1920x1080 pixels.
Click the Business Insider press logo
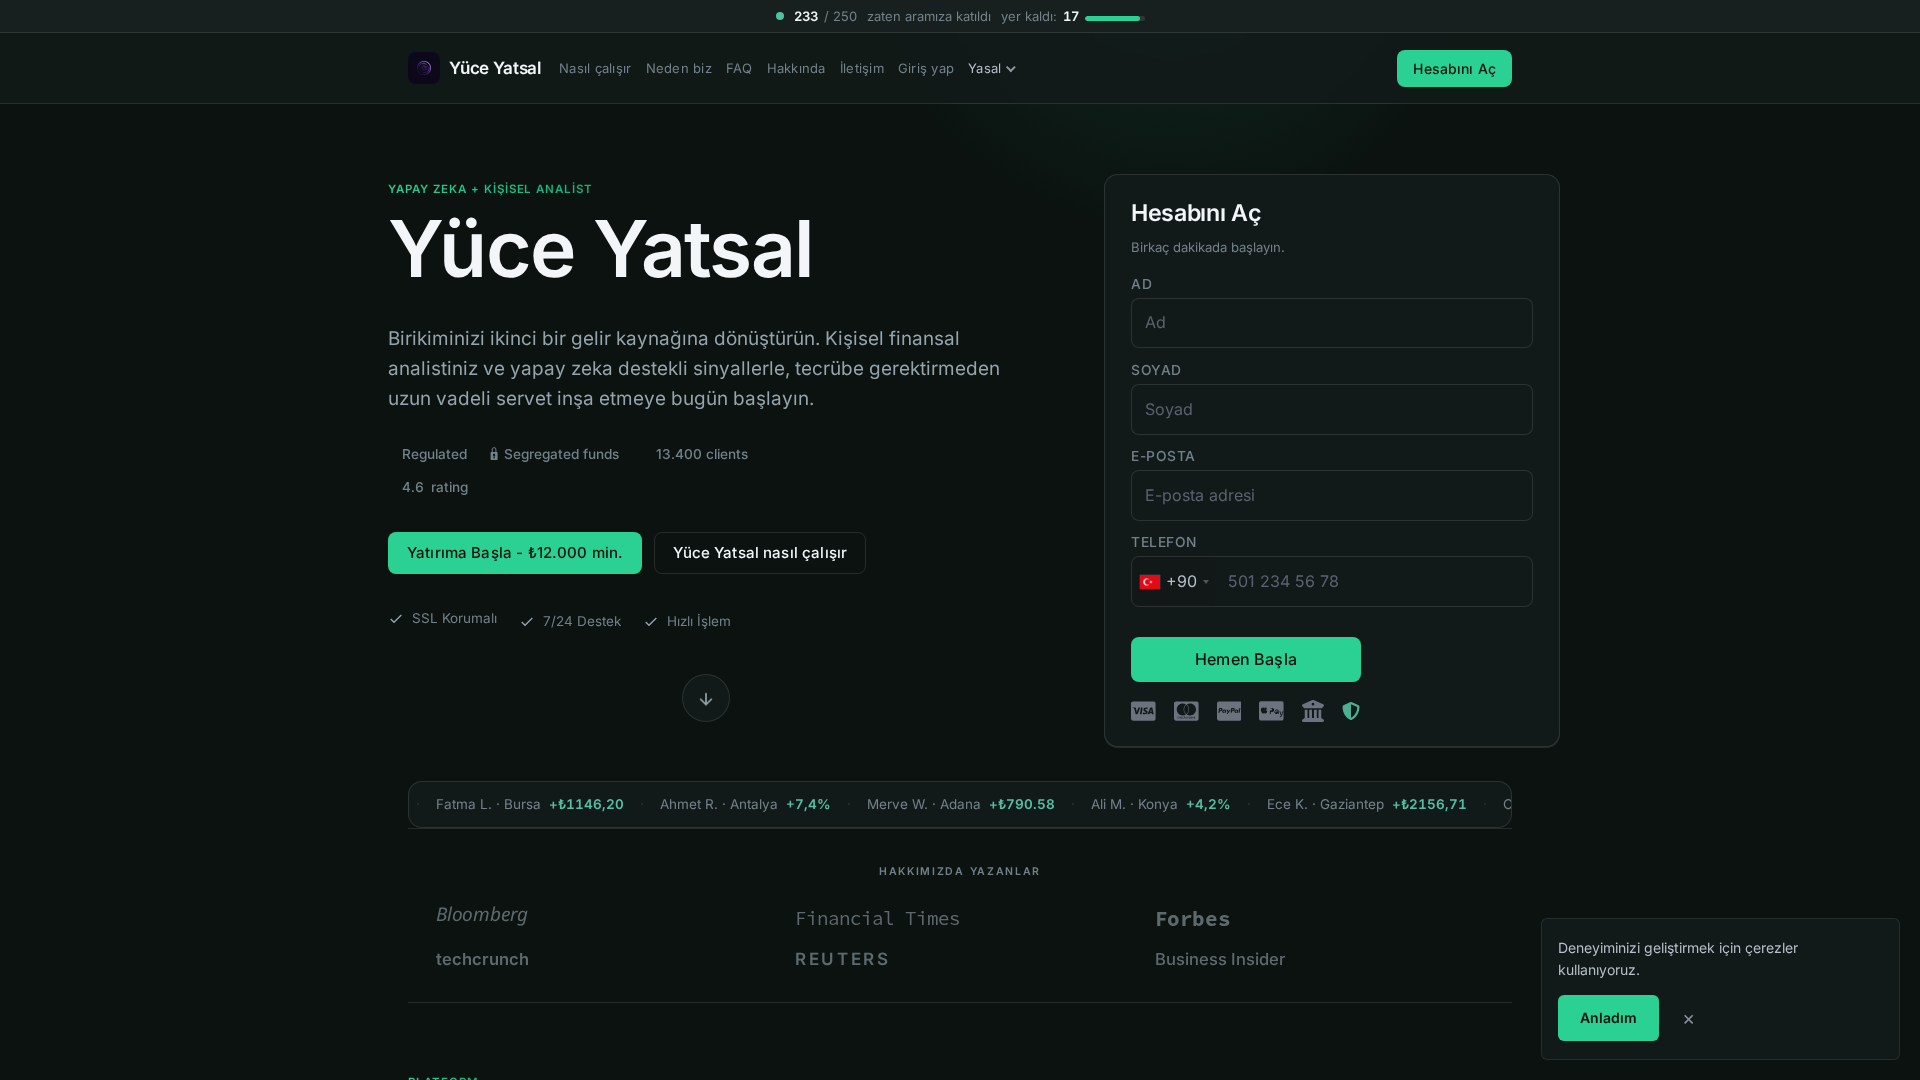click(1220, 959)
